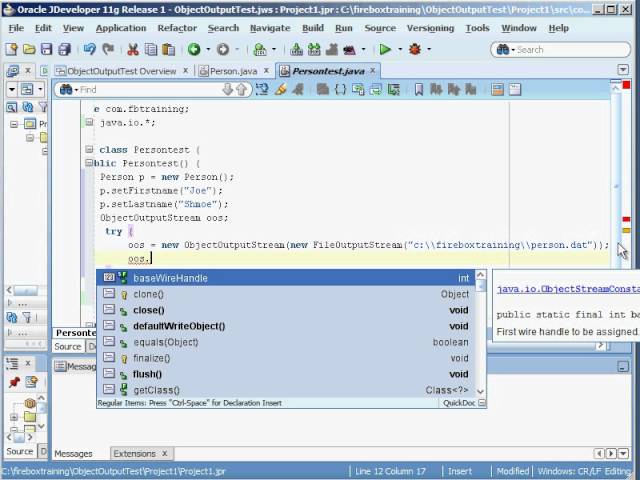Click the green Run play icon

[385, 49]
